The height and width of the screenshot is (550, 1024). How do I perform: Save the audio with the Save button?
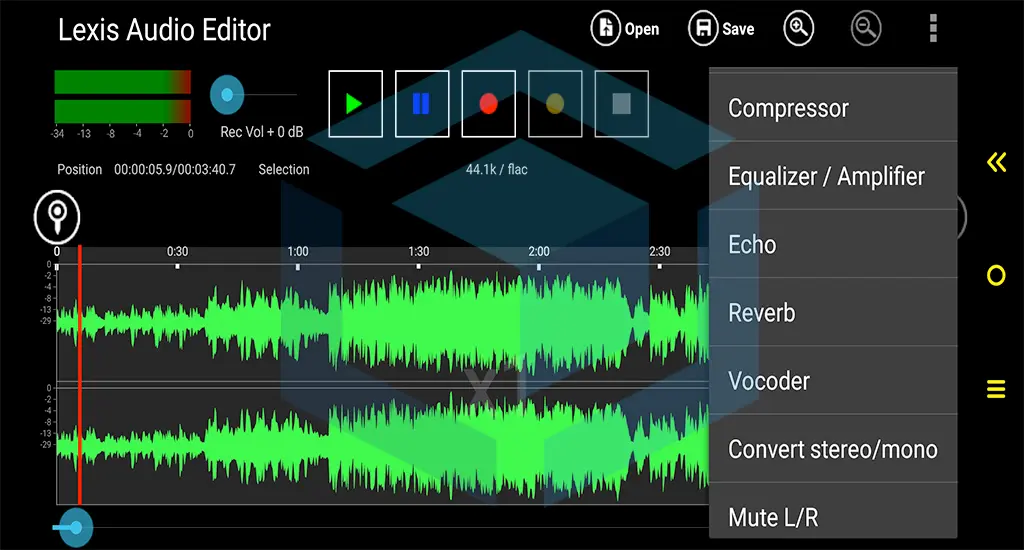(x=721, y=29)
